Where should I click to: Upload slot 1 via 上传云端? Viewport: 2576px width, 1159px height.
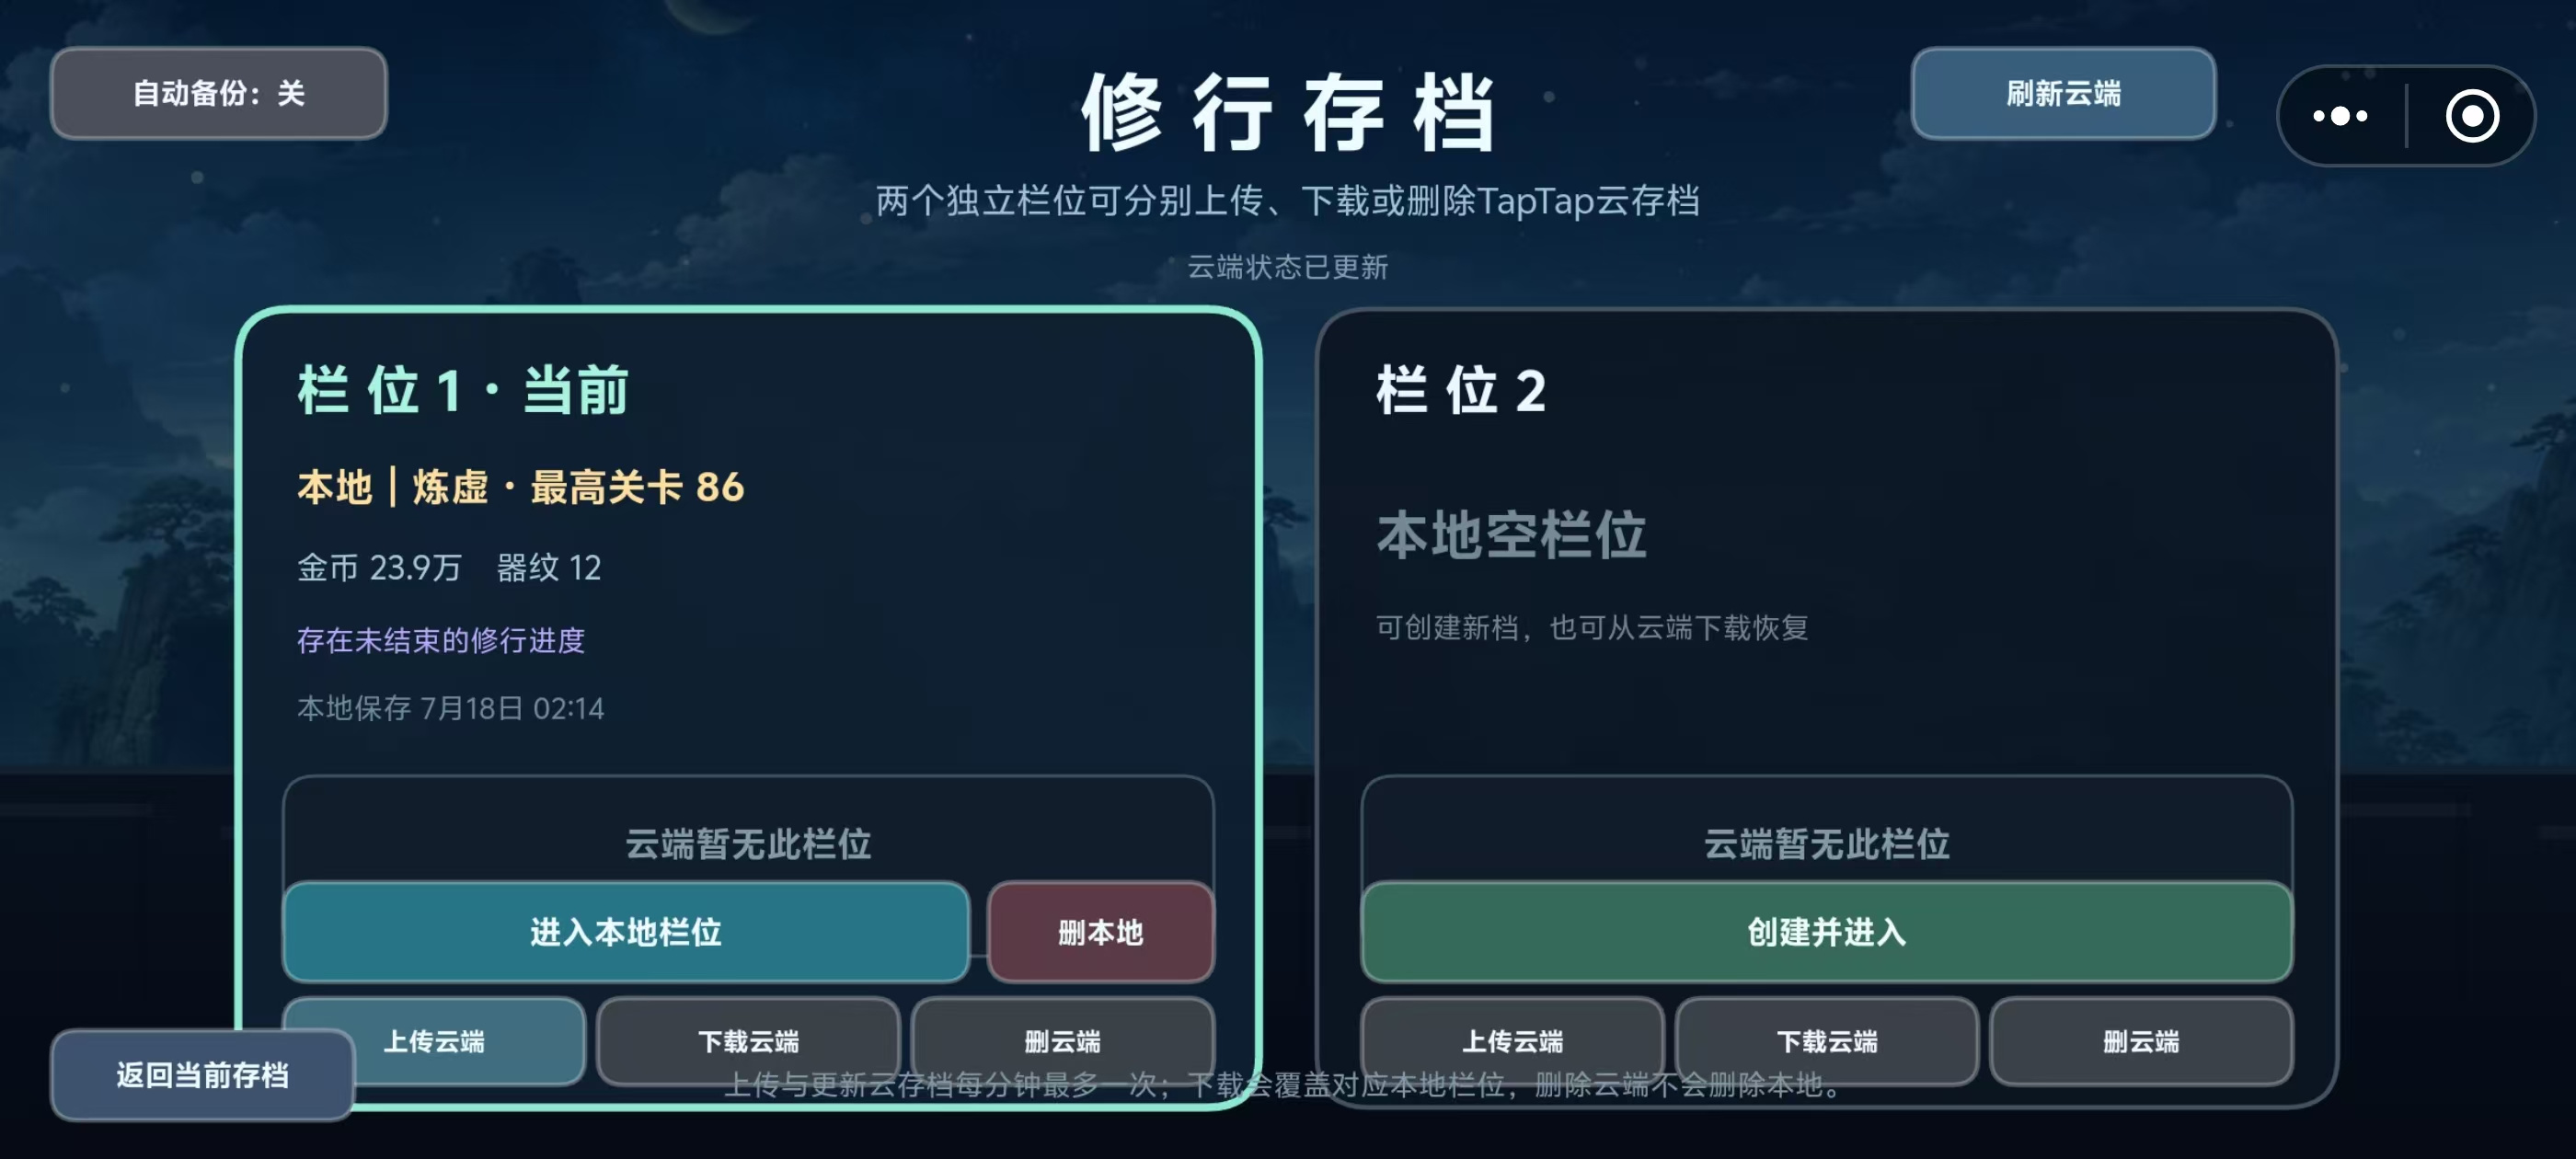pyautogui.click(x=434, y=1041)
